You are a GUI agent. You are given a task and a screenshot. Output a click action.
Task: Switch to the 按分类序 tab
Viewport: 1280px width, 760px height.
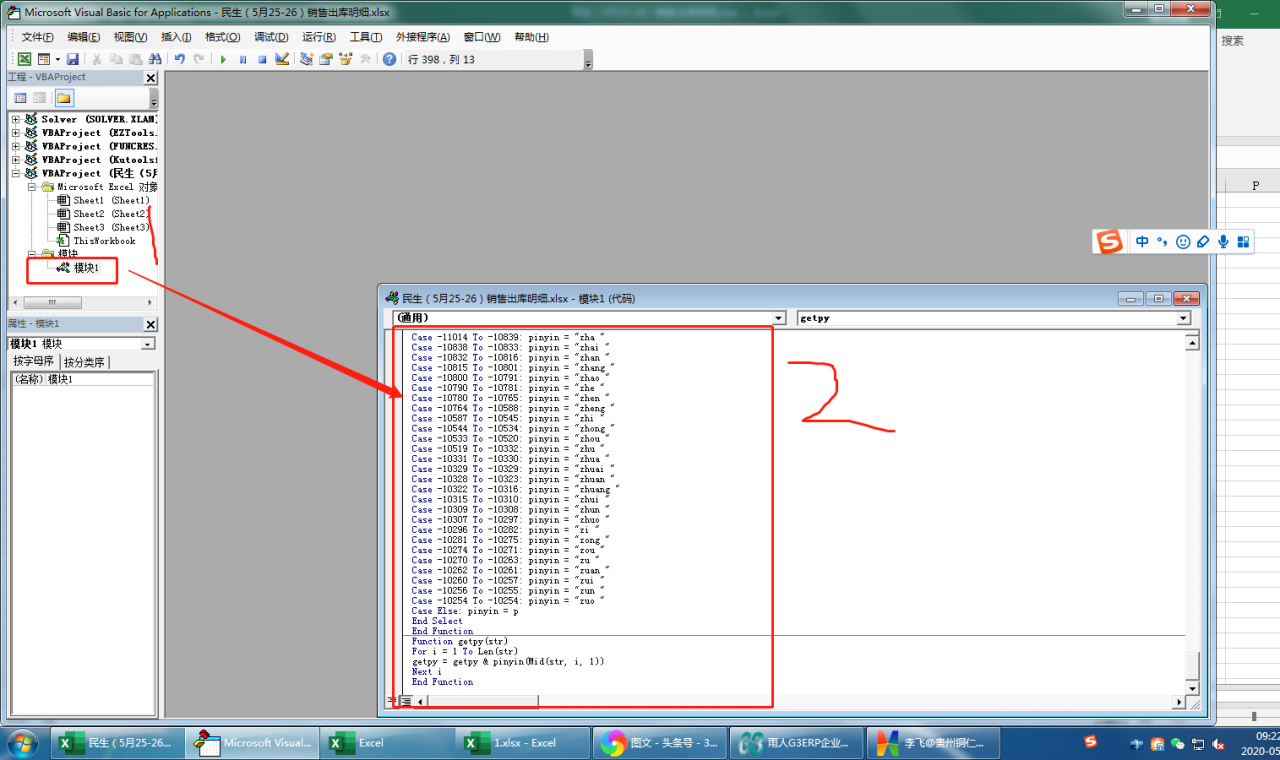click(x=86, y=362)
